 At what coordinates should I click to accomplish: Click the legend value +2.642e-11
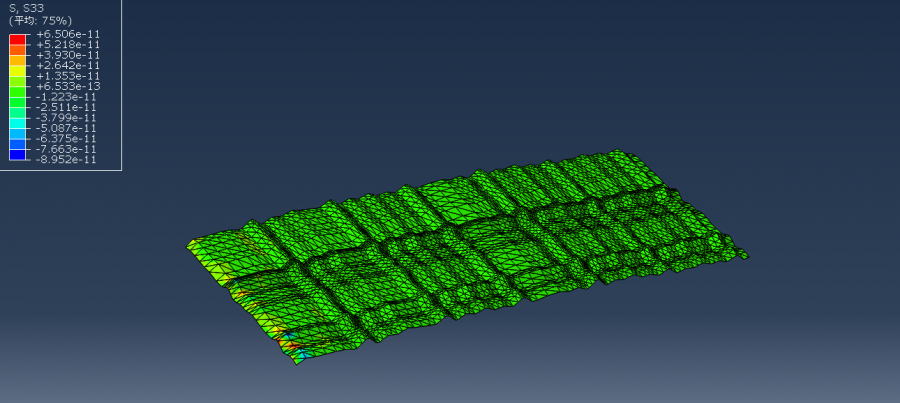click(x=68, y=65)
